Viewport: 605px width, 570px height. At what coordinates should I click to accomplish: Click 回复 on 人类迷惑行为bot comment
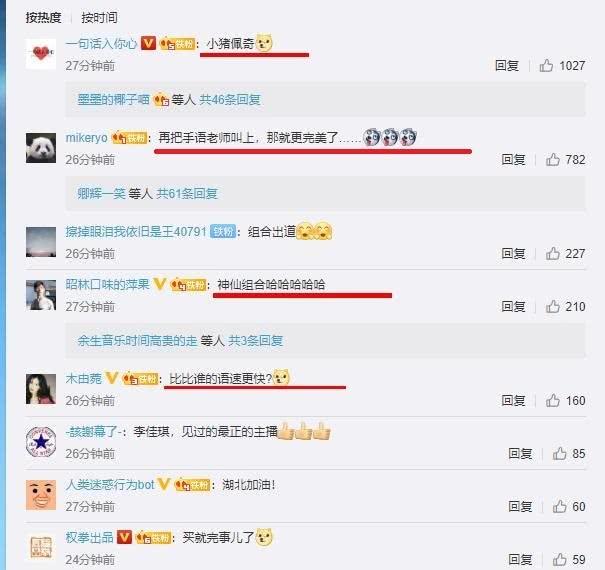pyautogui.click(x=520, y=506)
